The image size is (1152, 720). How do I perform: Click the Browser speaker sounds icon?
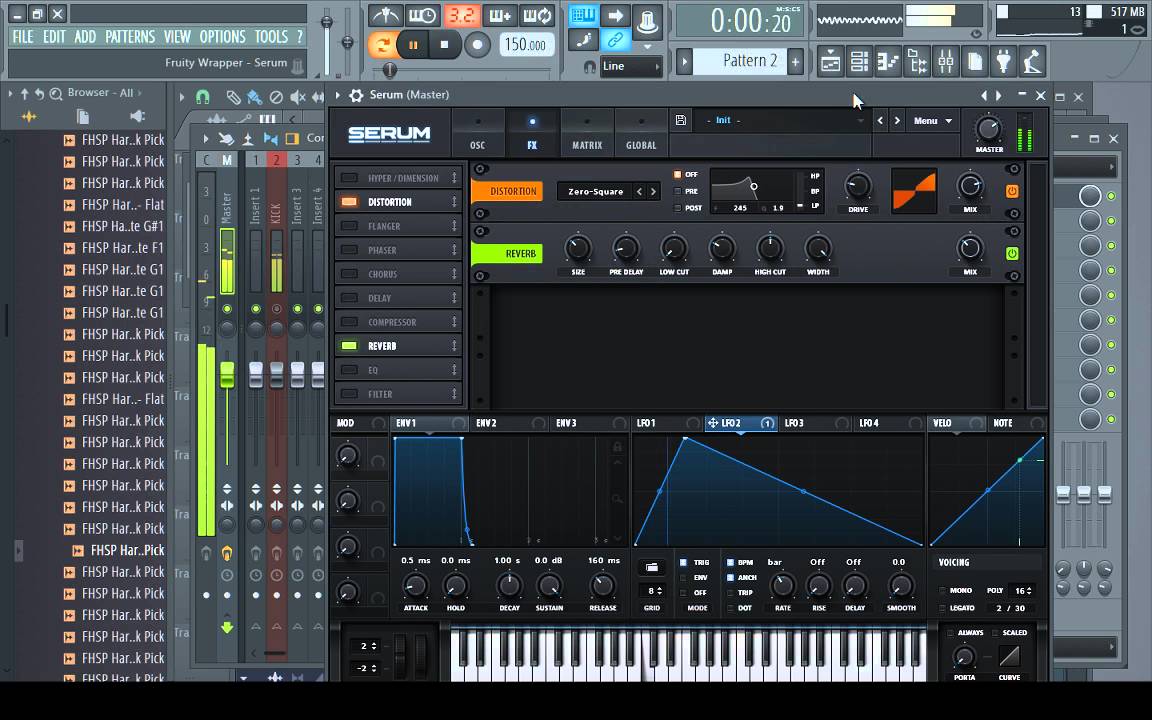(x=137, y=116)
